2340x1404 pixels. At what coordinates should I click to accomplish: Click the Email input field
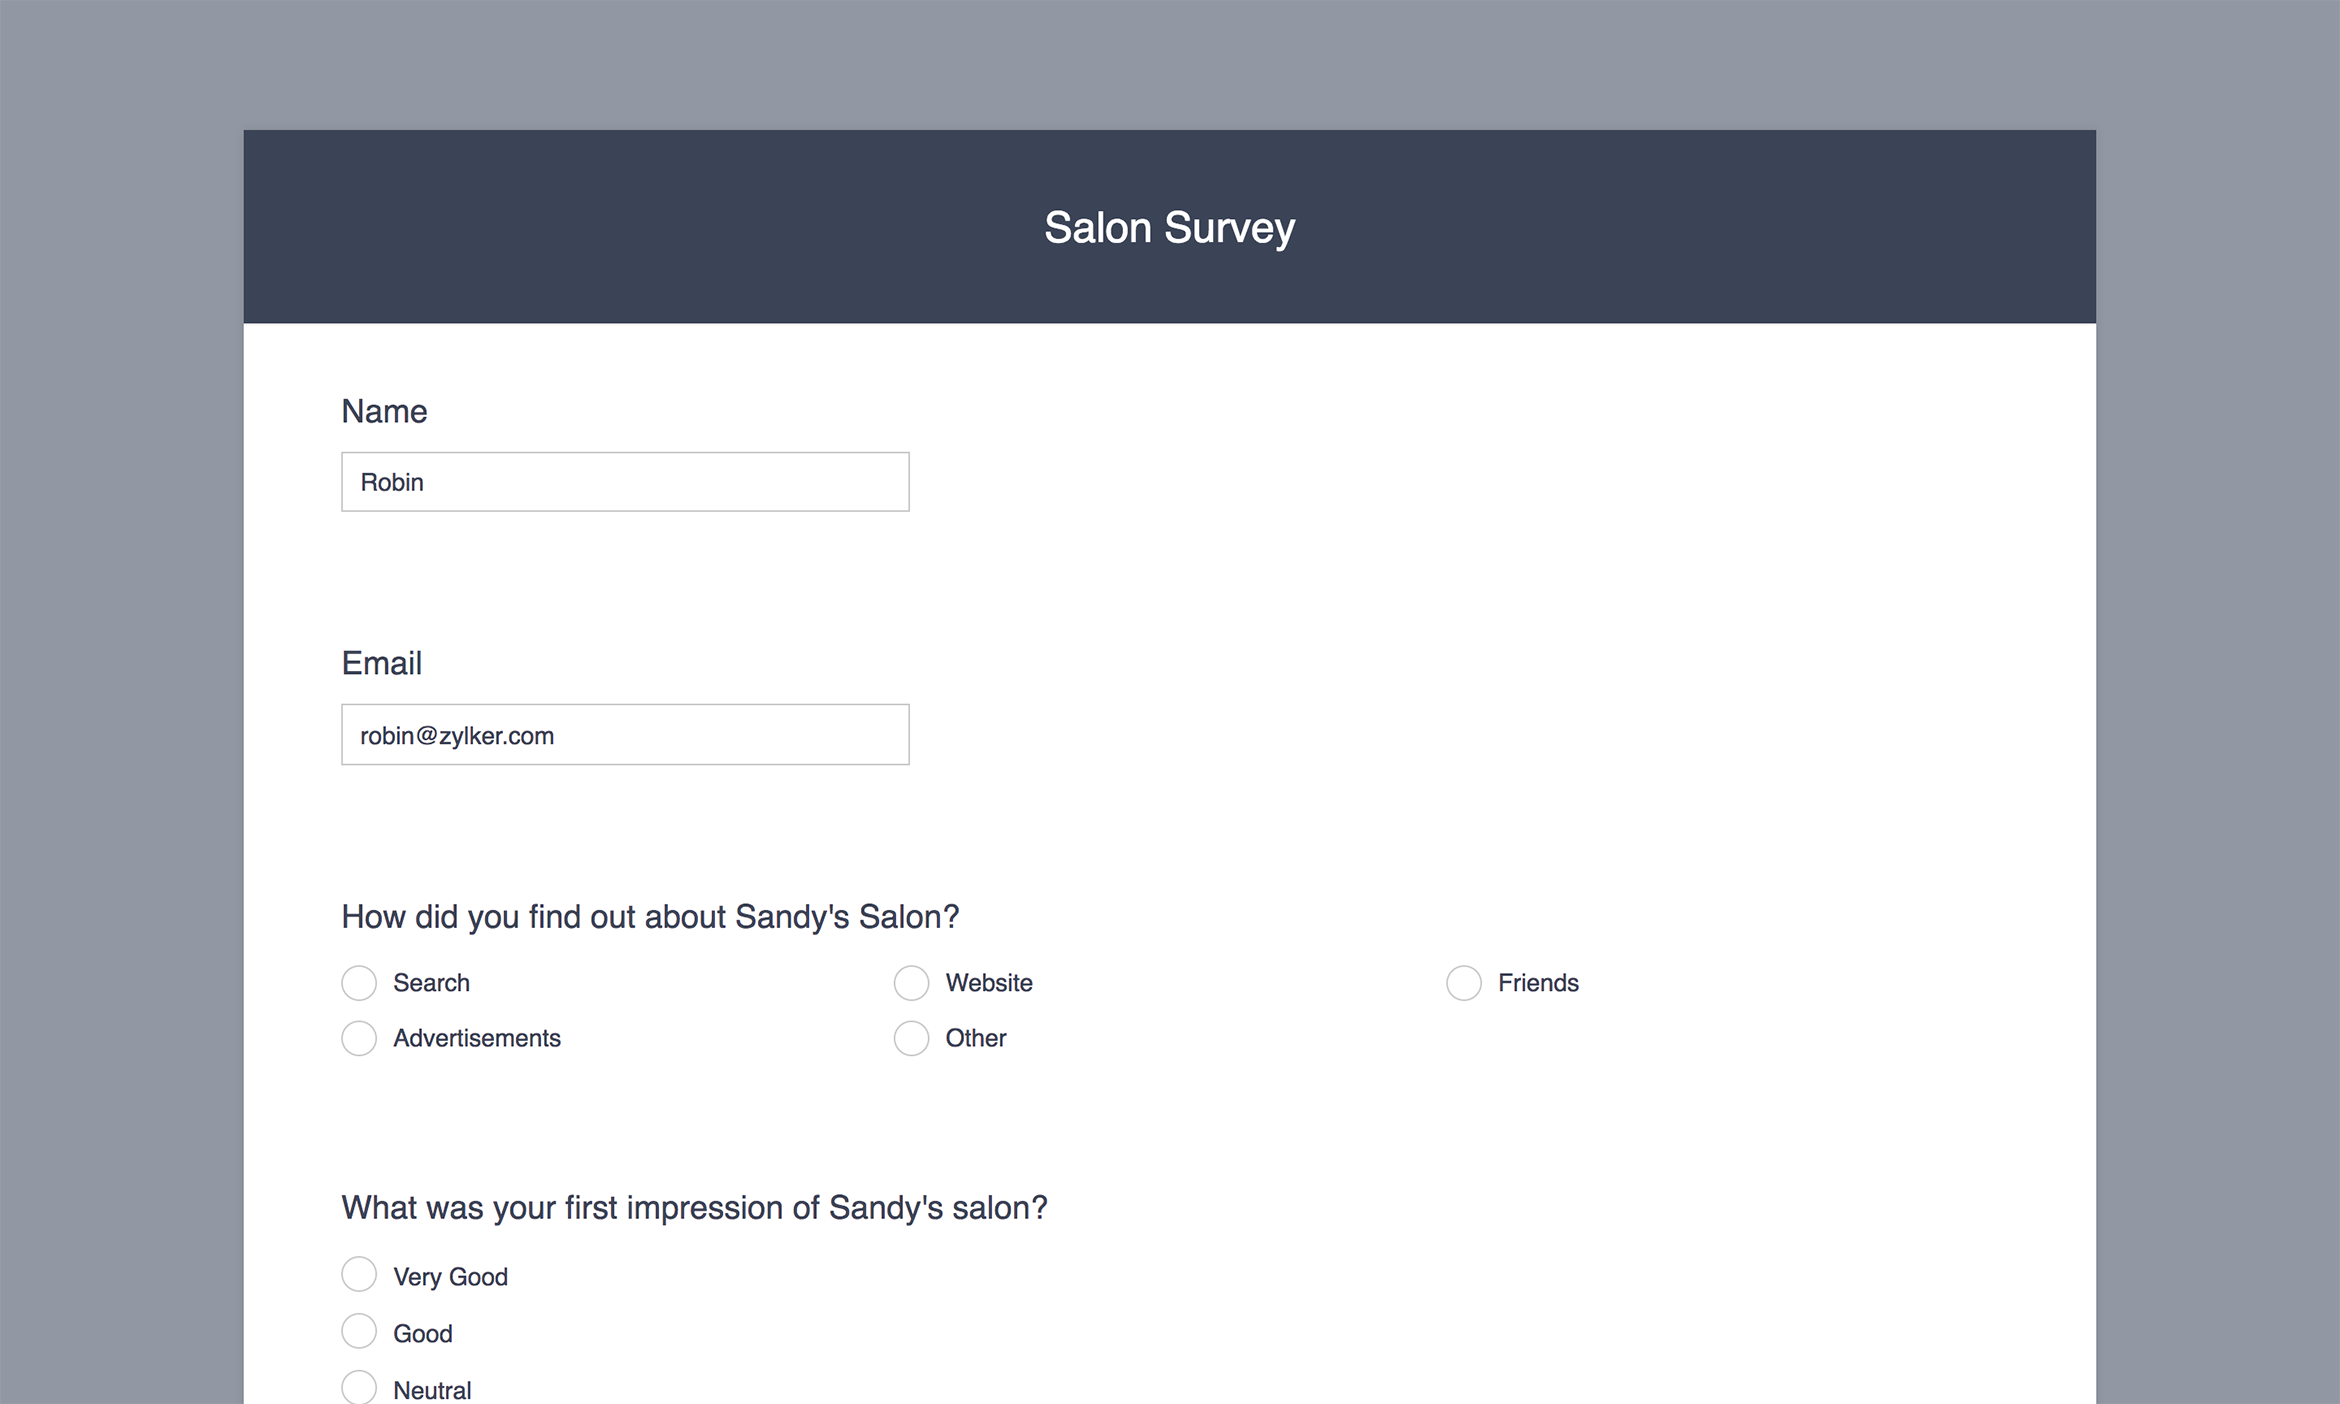pos(625,735)
